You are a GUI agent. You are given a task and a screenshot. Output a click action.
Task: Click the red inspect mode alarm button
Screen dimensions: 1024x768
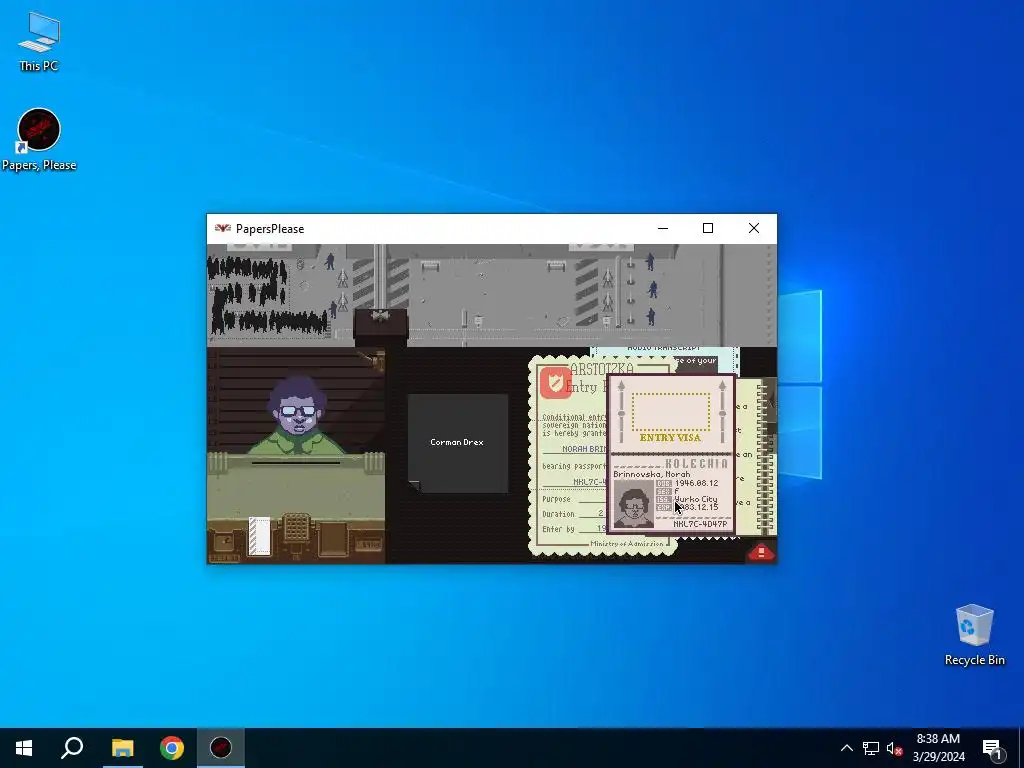(761, 552)
